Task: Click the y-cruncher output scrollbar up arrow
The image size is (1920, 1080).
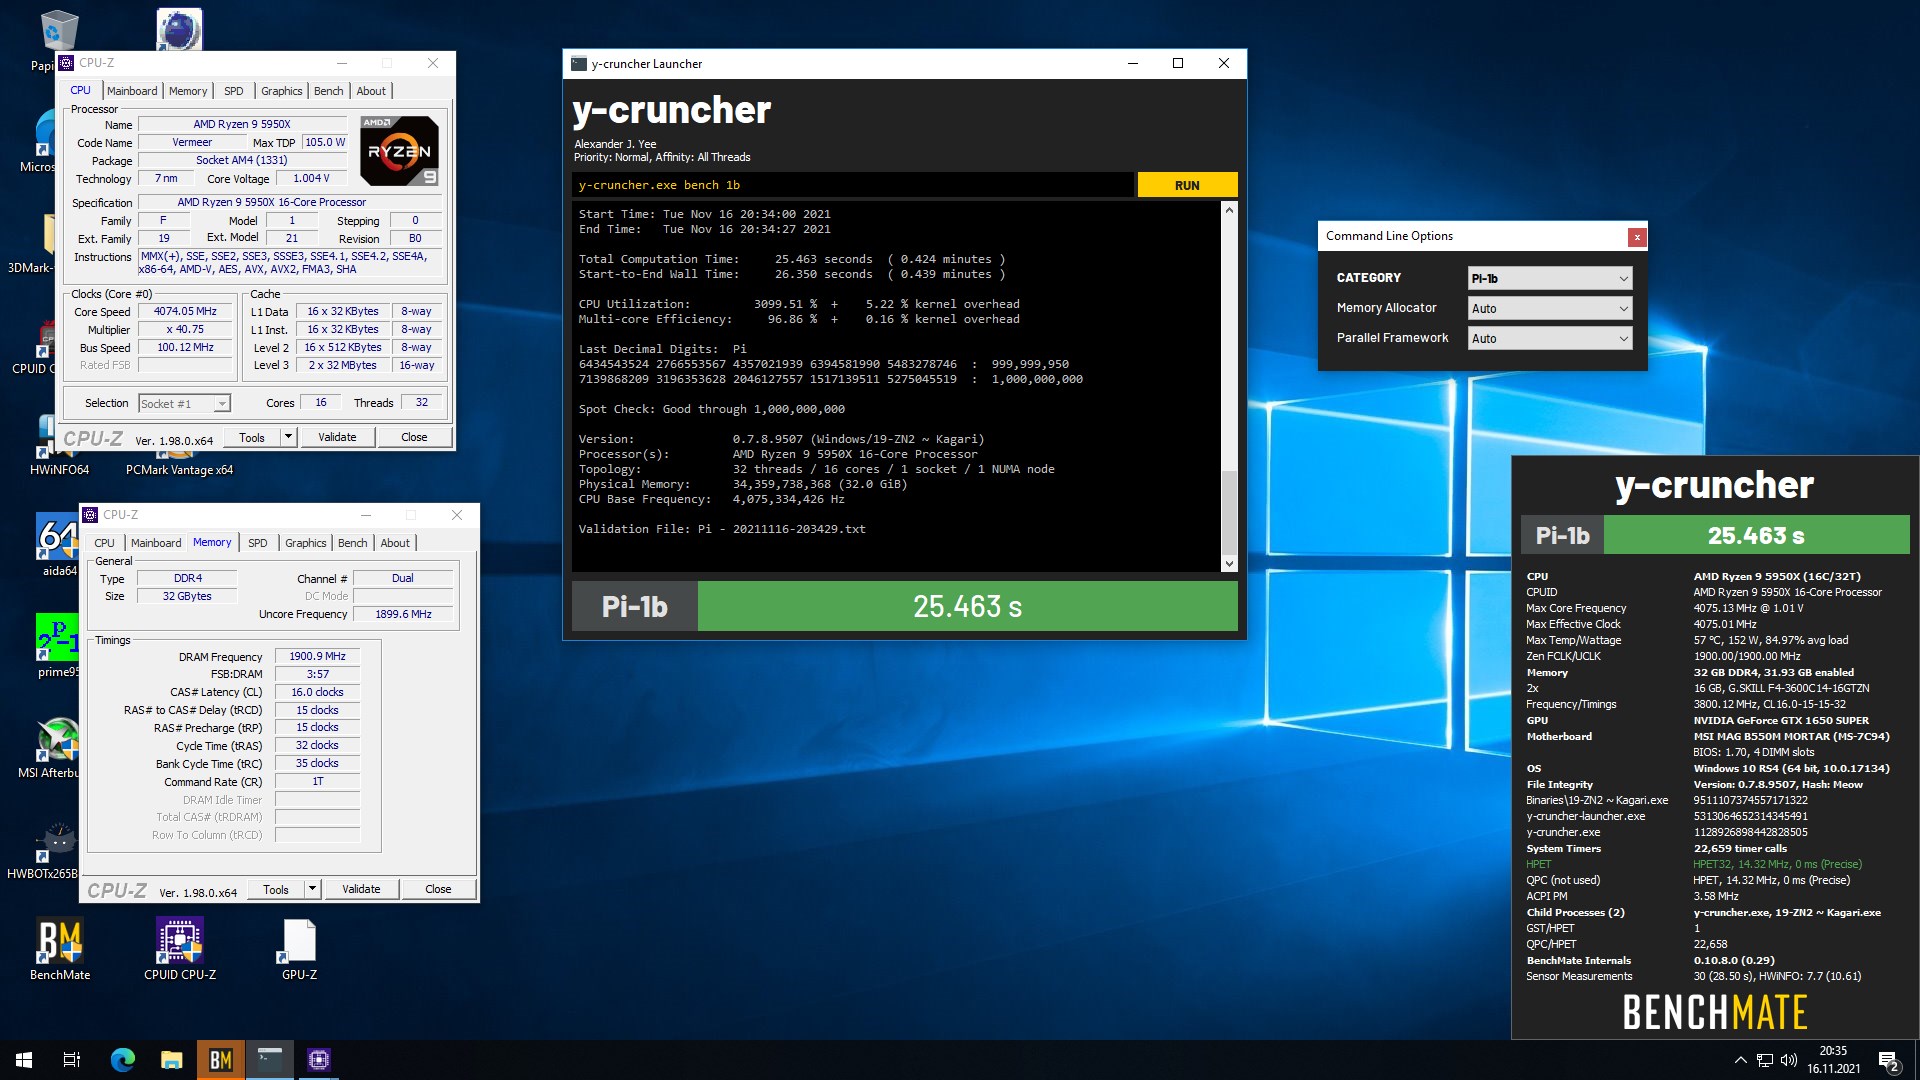Action: [1229, 210]
